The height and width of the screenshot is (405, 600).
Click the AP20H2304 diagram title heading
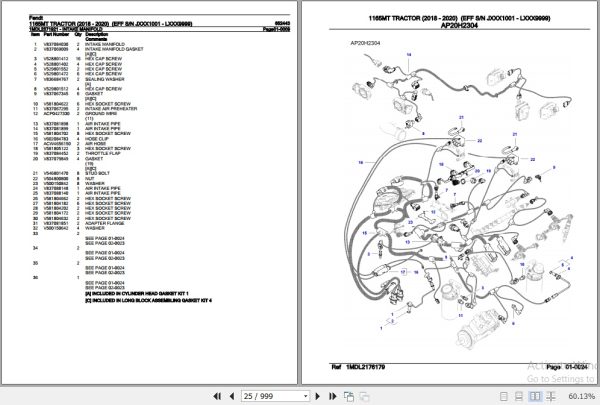point(459,25)
